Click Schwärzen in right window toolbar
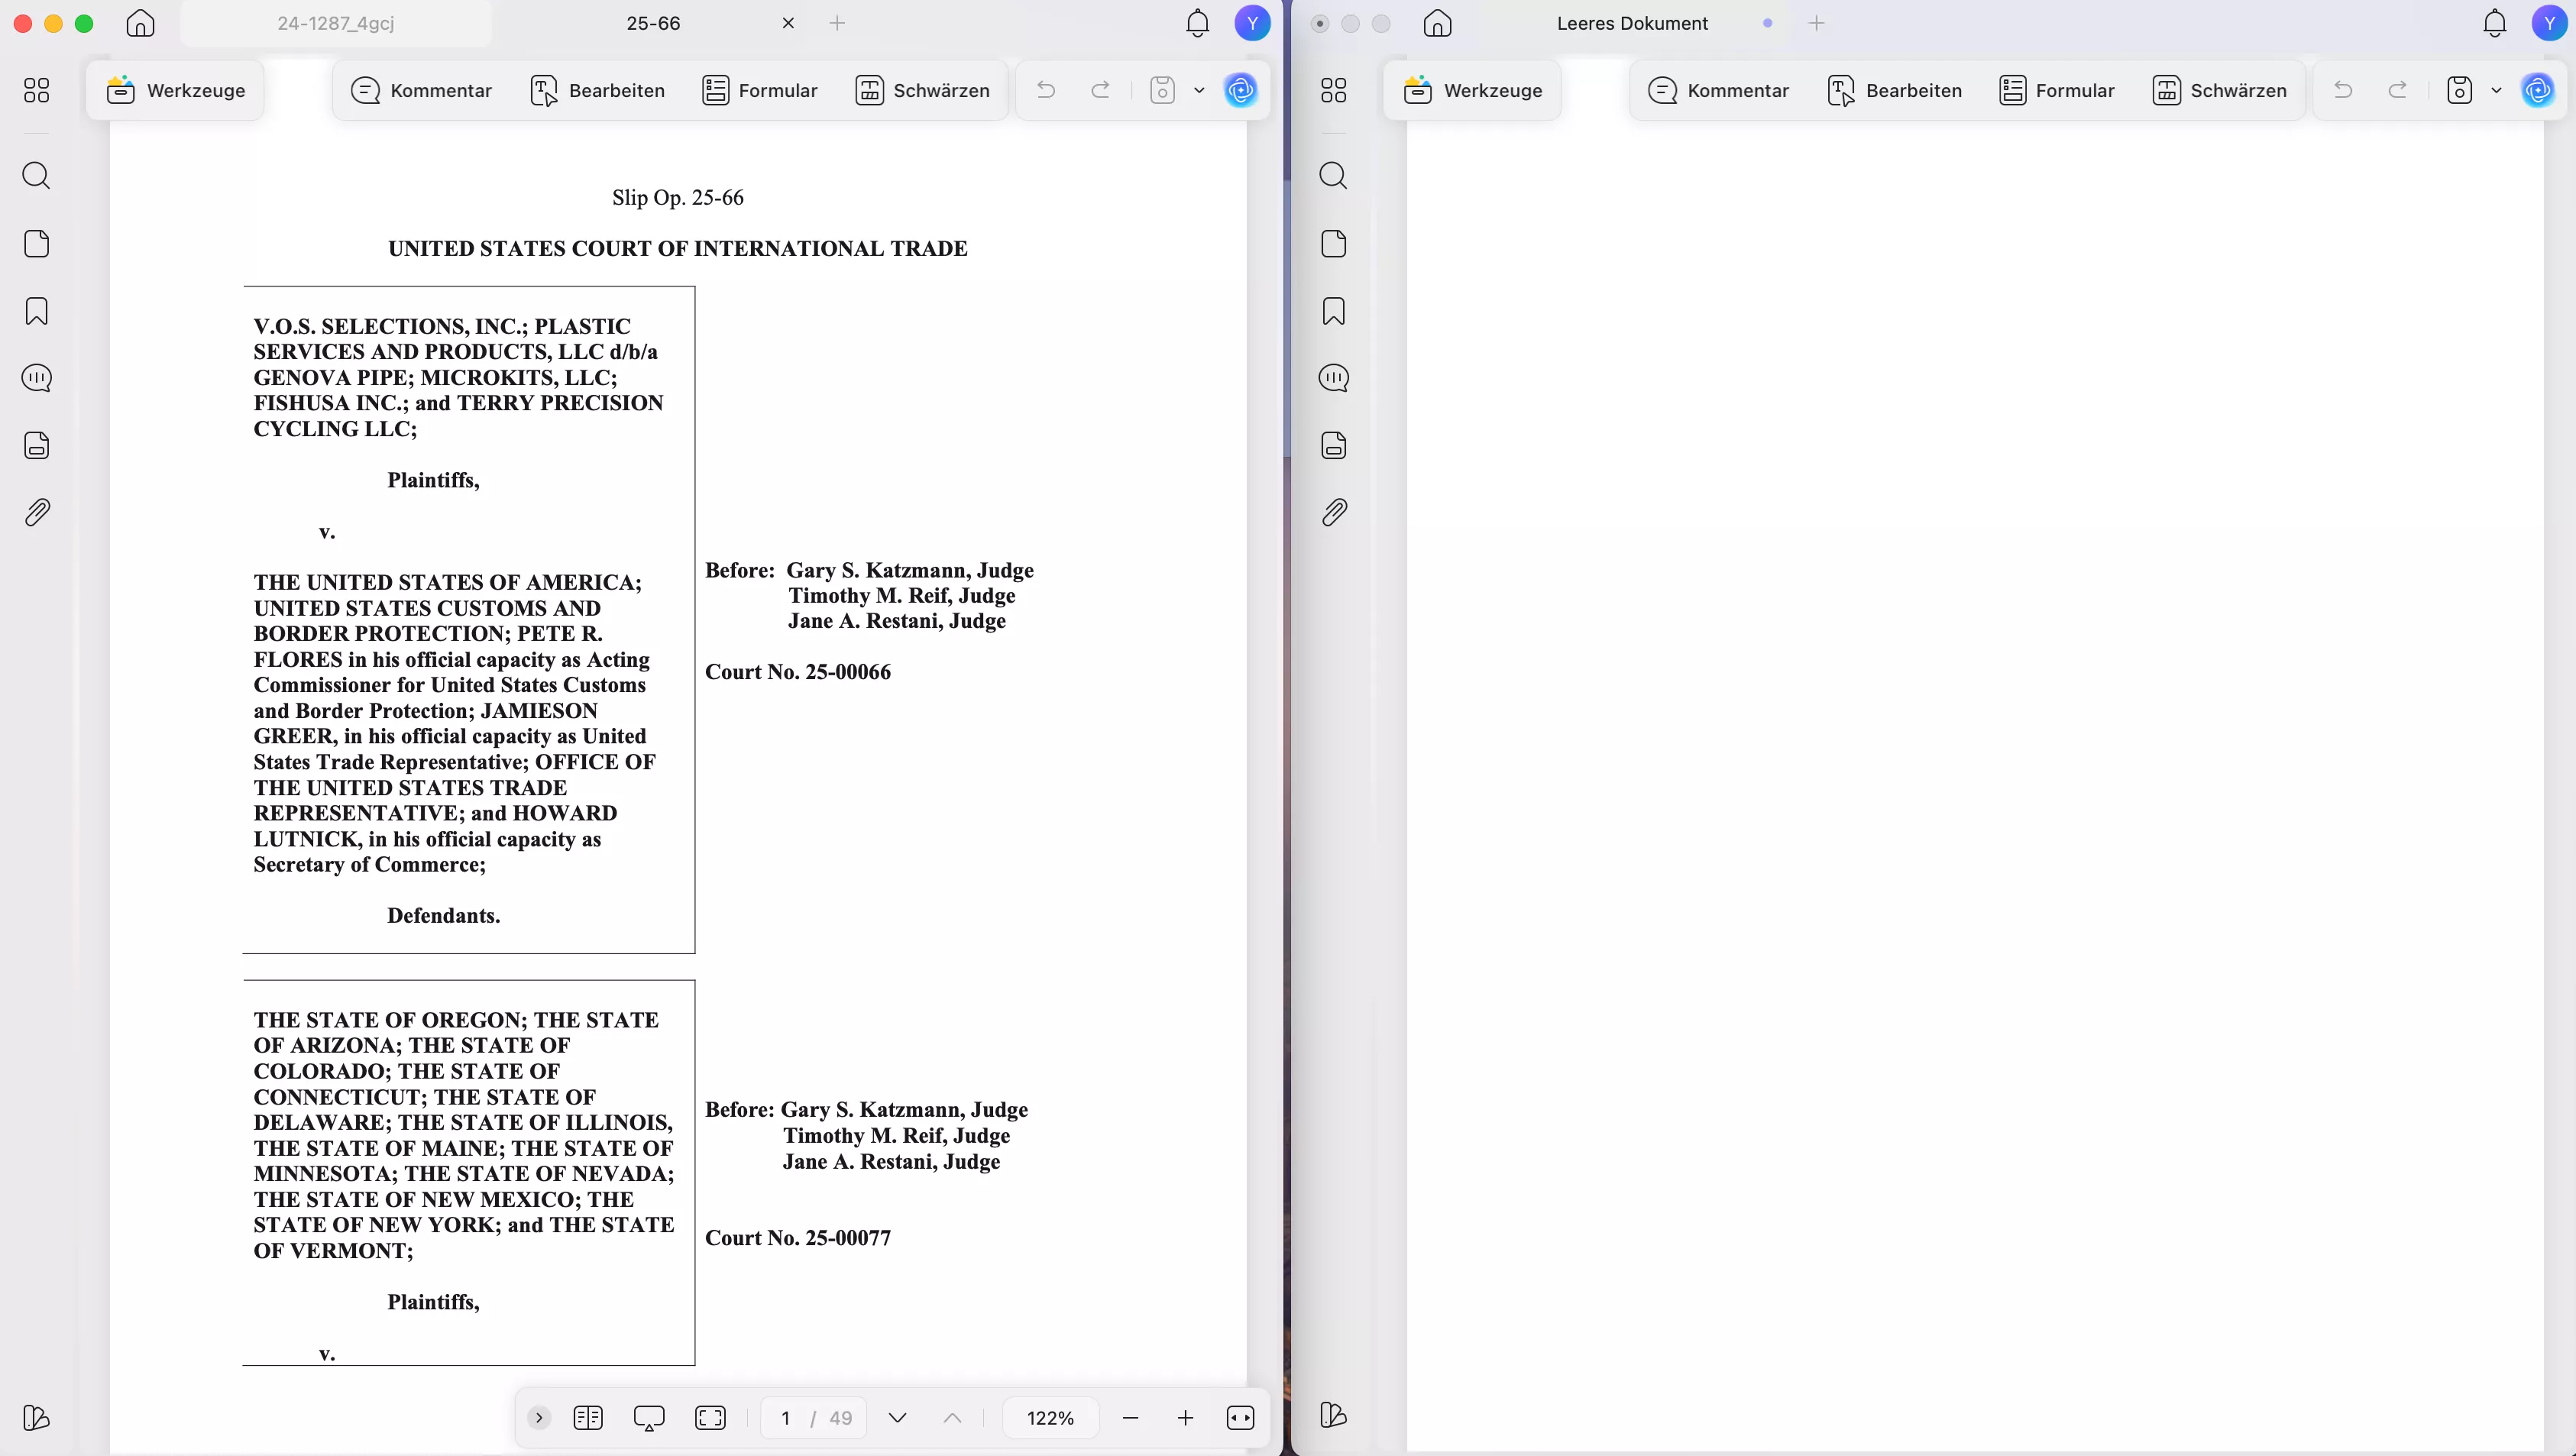The width and height of the screenshot is (2576, 1456). tap(2219, 90)
